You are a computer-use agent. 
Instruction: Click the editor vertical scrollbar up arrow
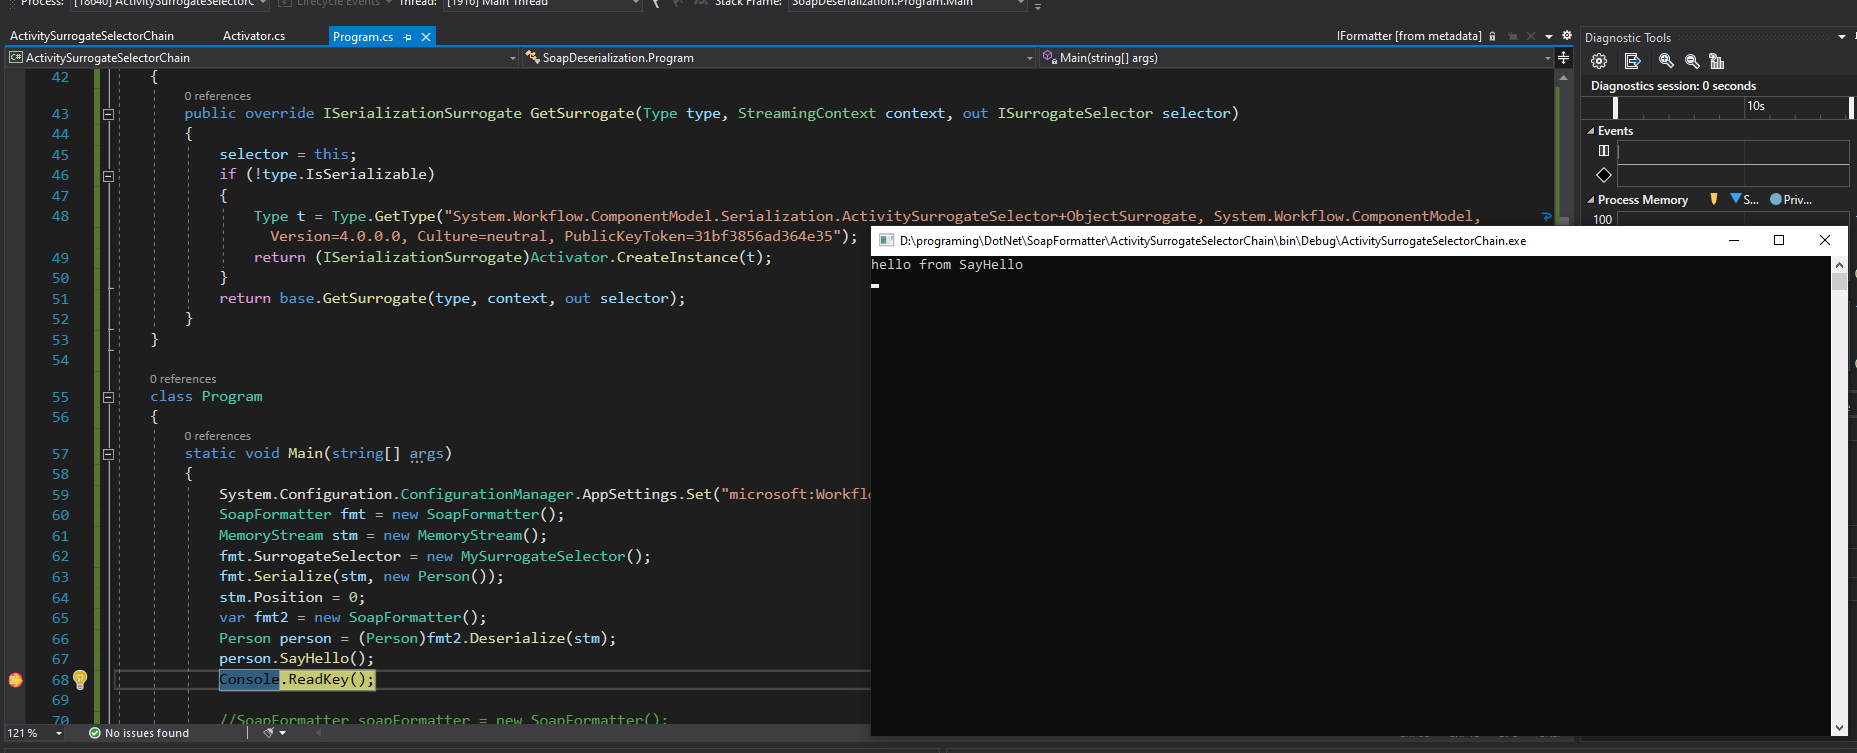1563,76
